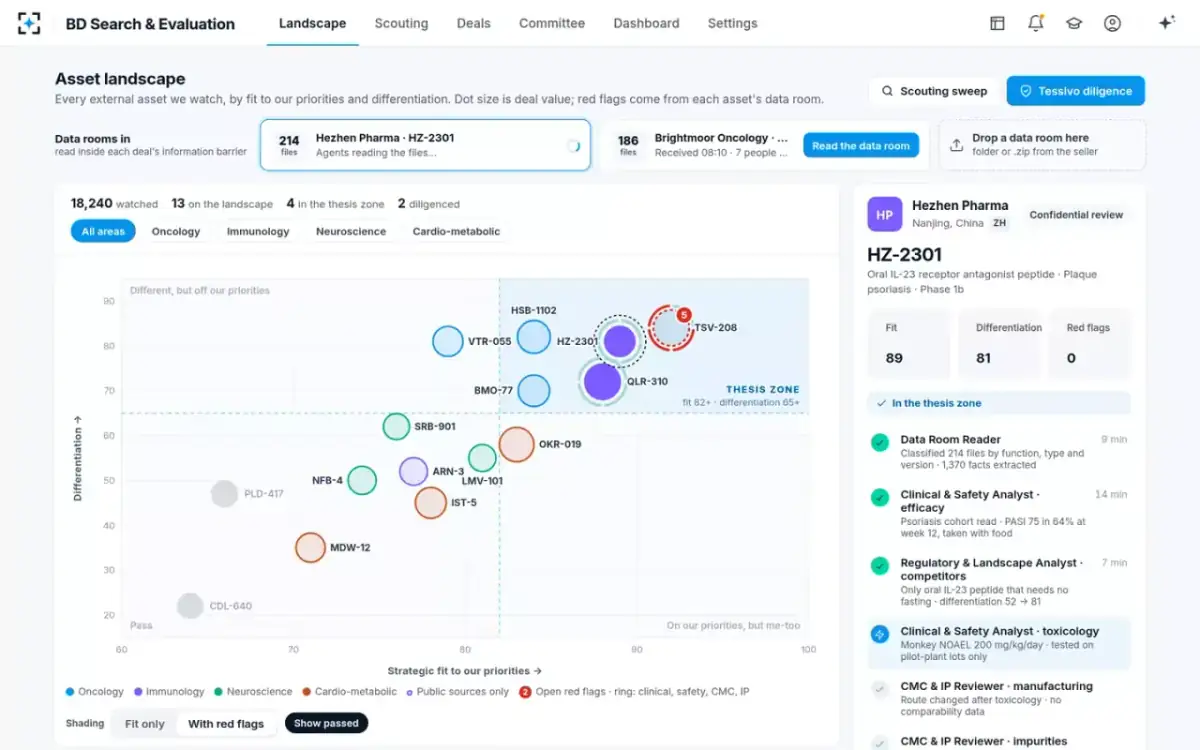Click the Drop a data room here zone
The height and width of the screenshot is (750, 1200).
1042,146
